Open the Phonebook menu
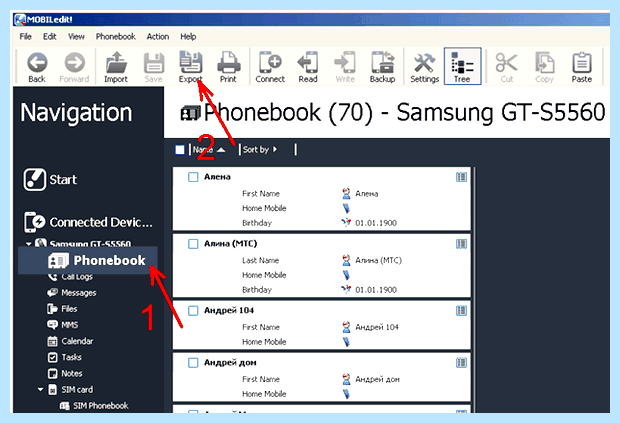The height and width of the screenshot is (423, 620). (x=115, y=37)
